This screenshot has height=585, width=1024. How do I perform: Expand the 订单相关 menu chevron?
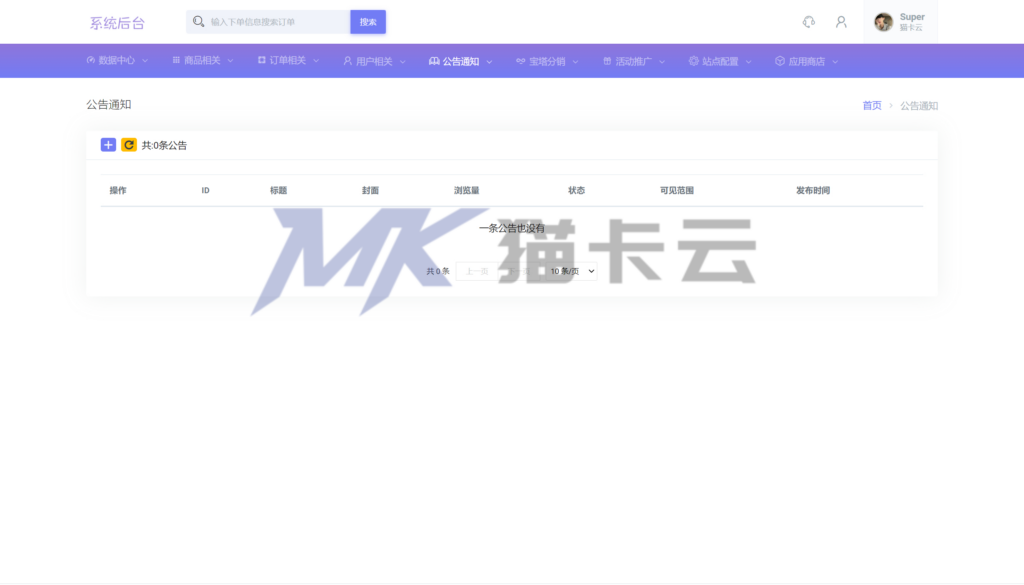(316, 61)
